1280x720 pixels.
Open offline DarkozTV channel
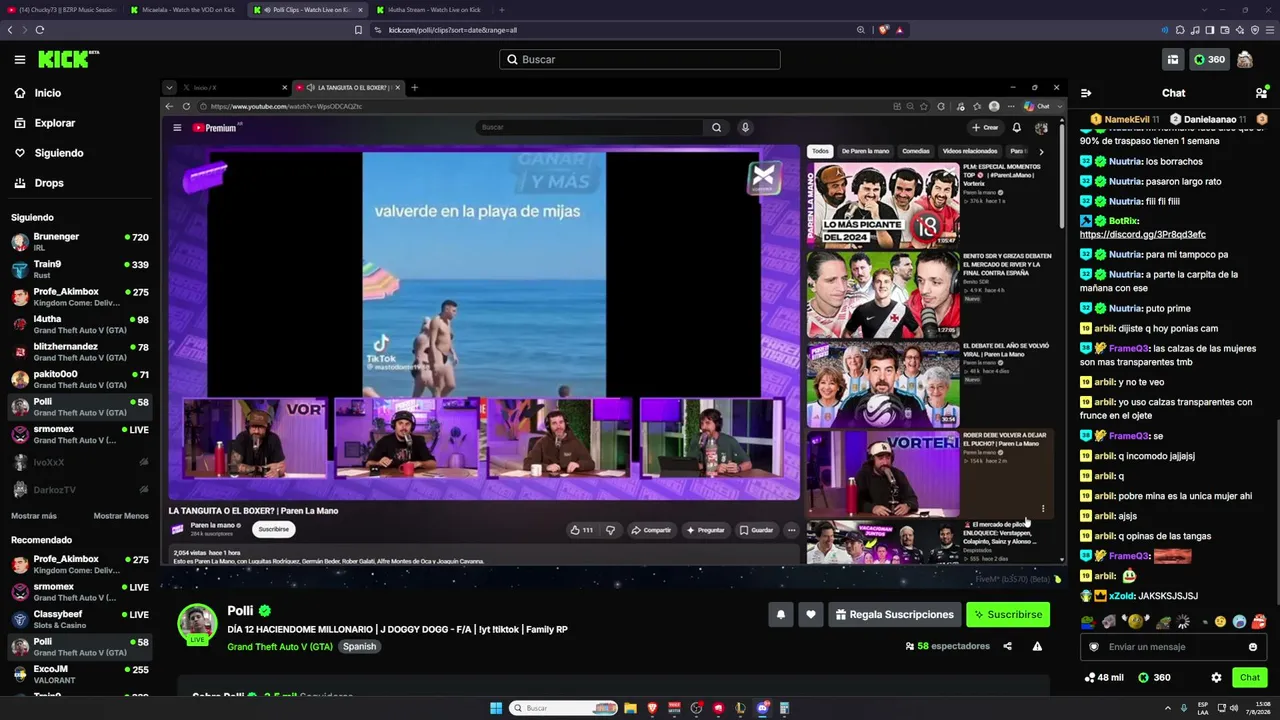pyautogui.click(x=81, y=489)
